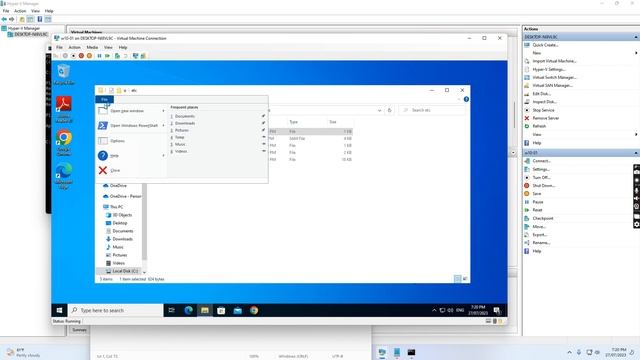Image resolution: width=640 pixels, height=360 pixels.
Task: Open Adobe Acrobat shortcut on VM desktop
Action: pyautogui.click(x=64, y=109)
